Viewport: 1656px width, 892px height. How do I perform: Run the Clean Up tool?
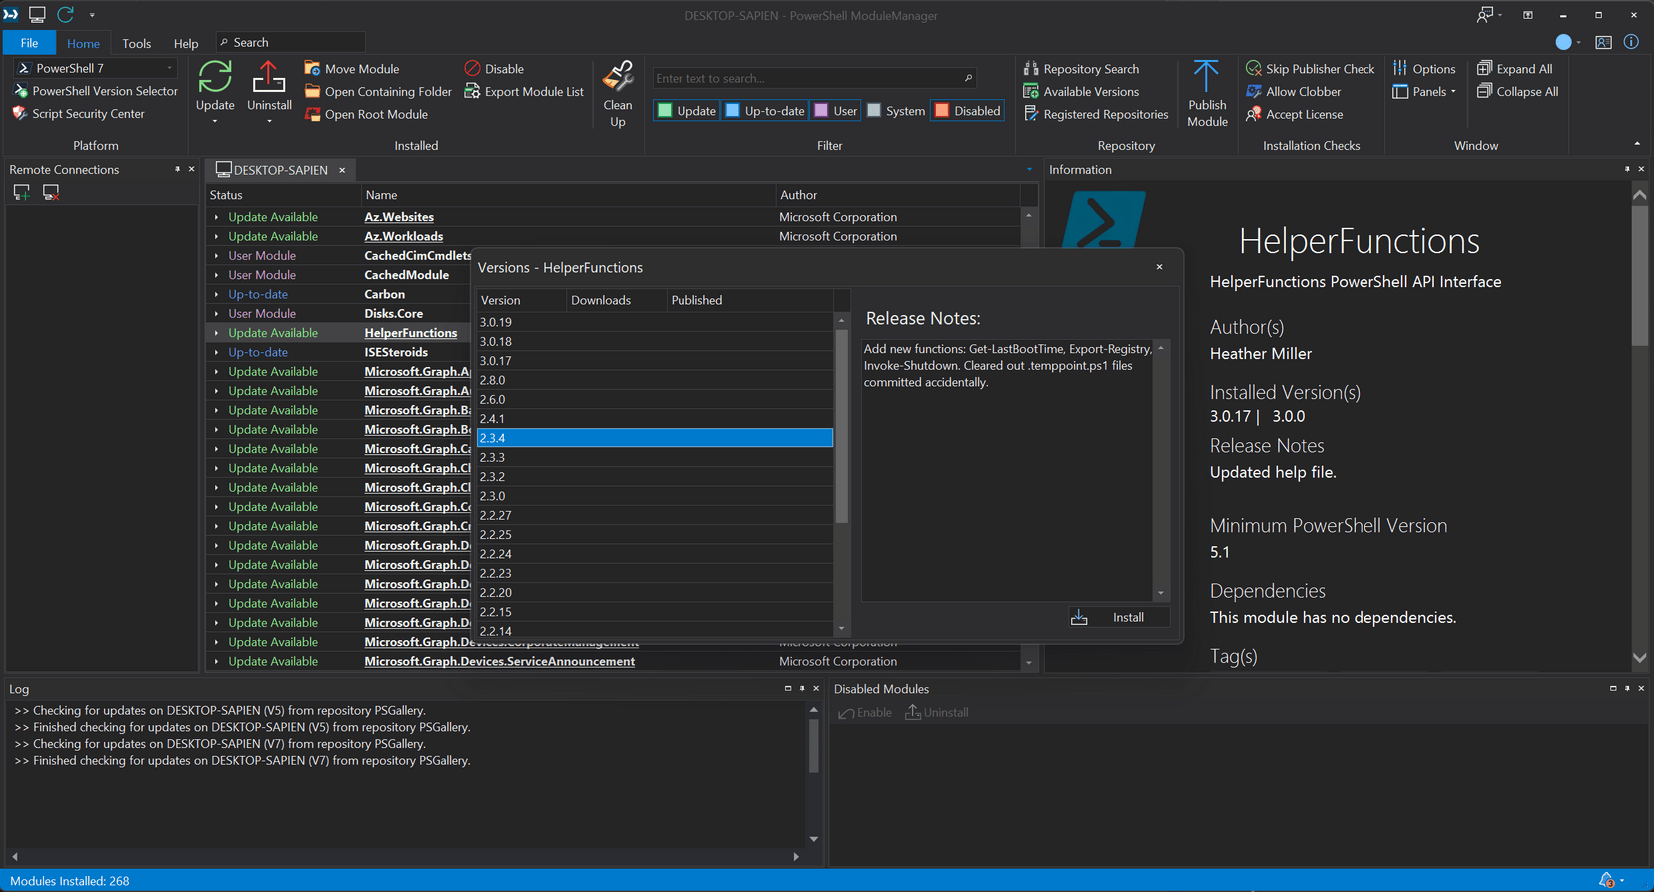(617, 94)
